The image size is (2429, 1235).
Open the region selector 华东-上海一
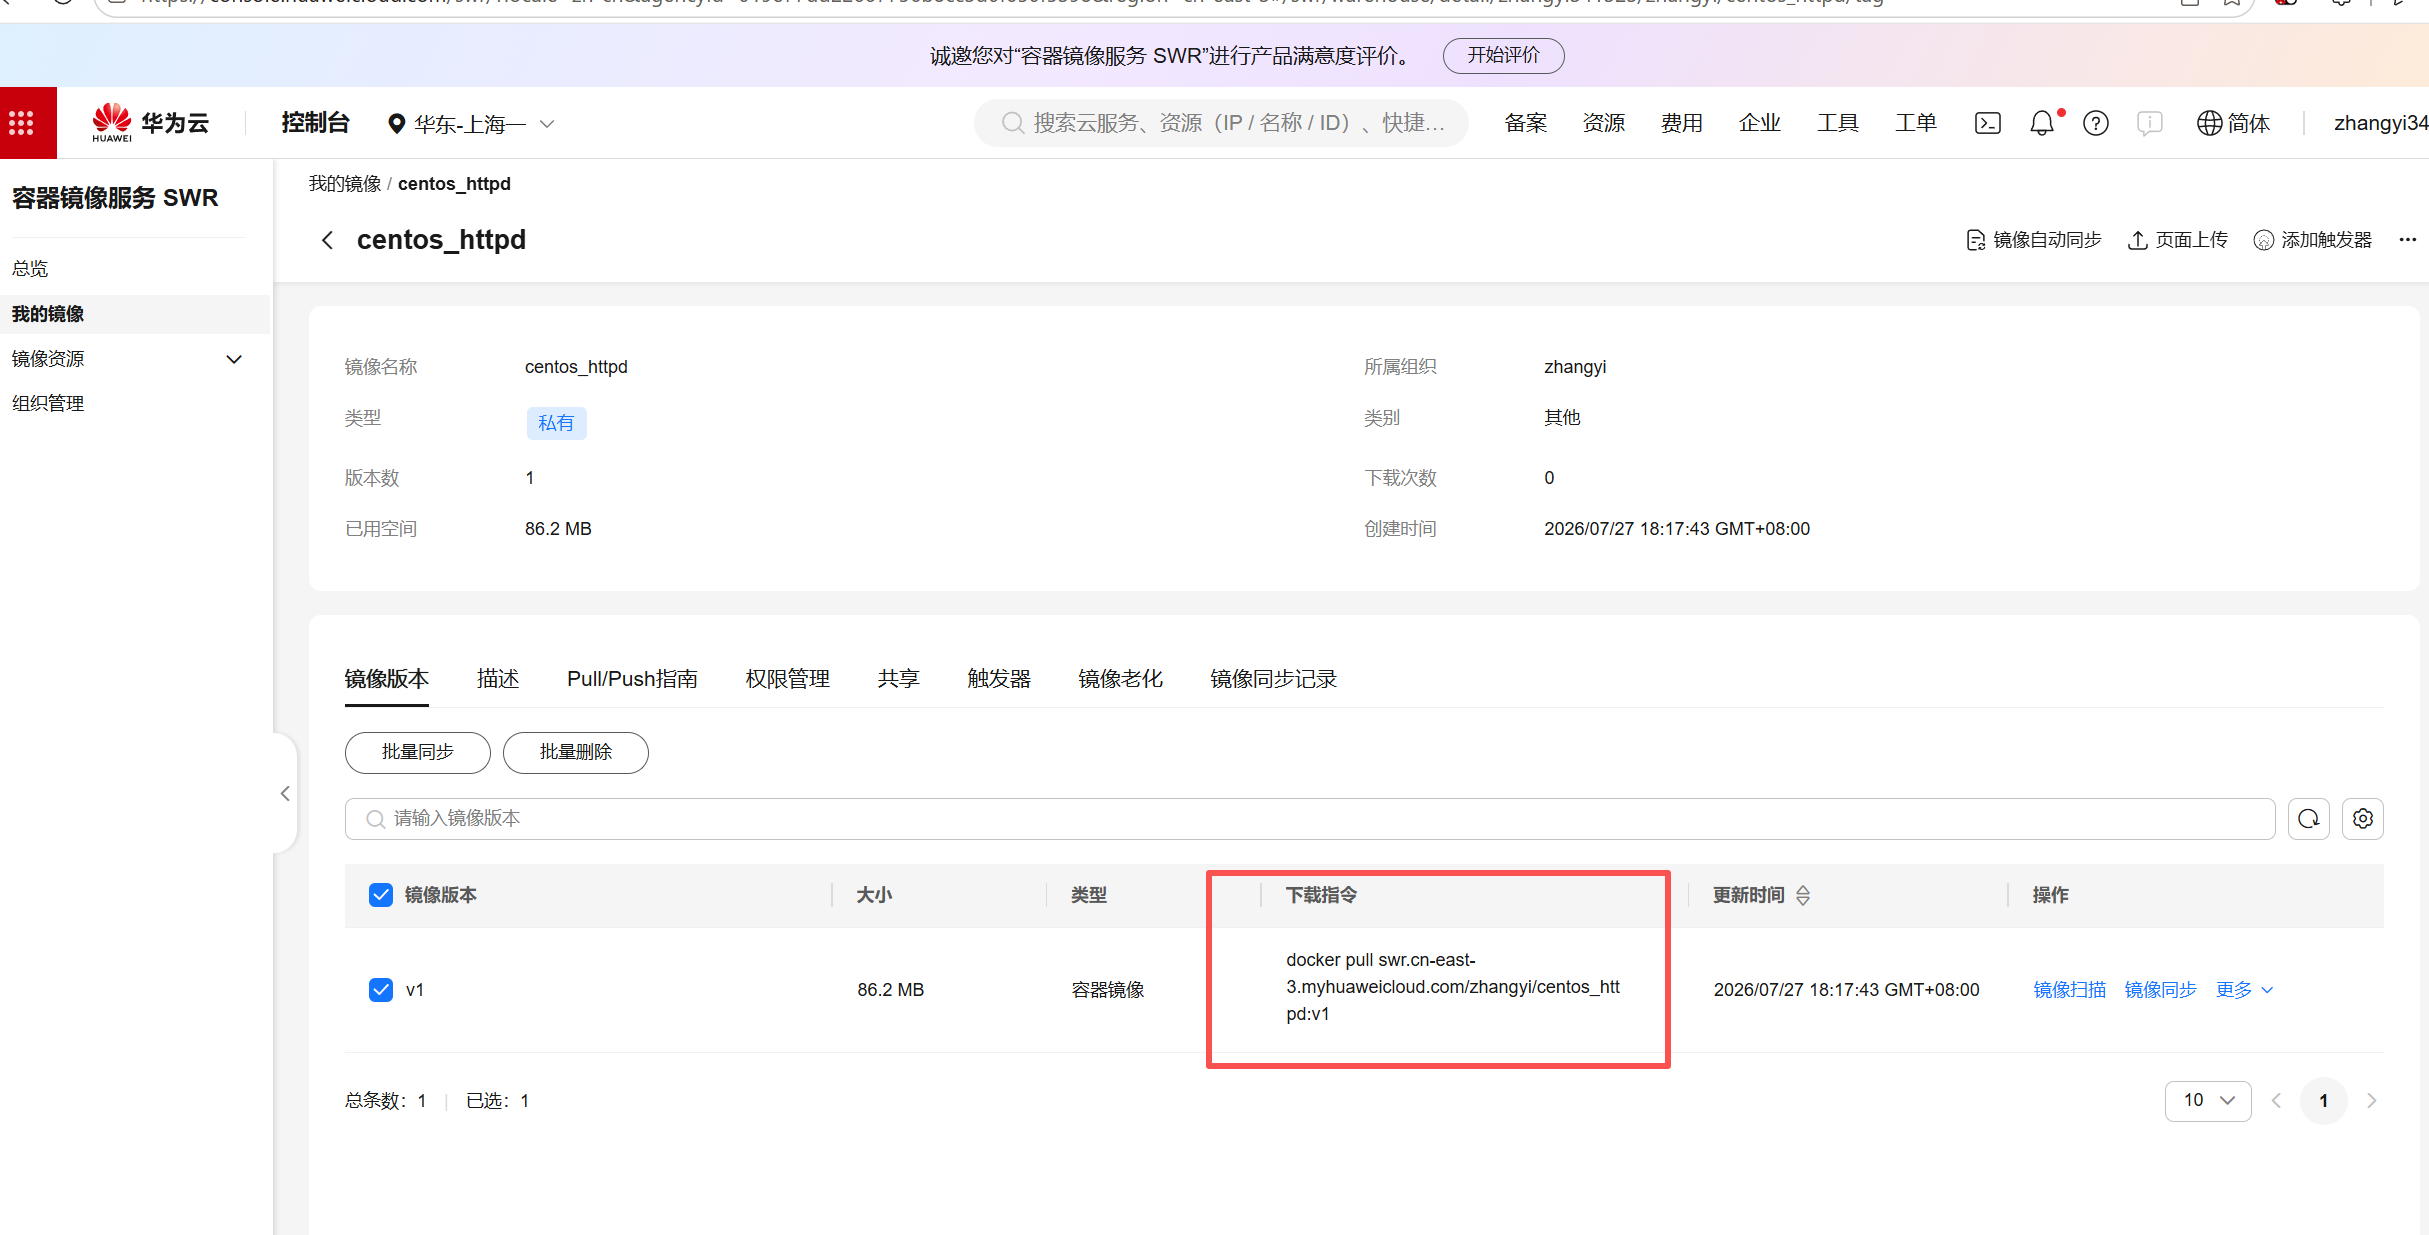[x=471, y=124]
